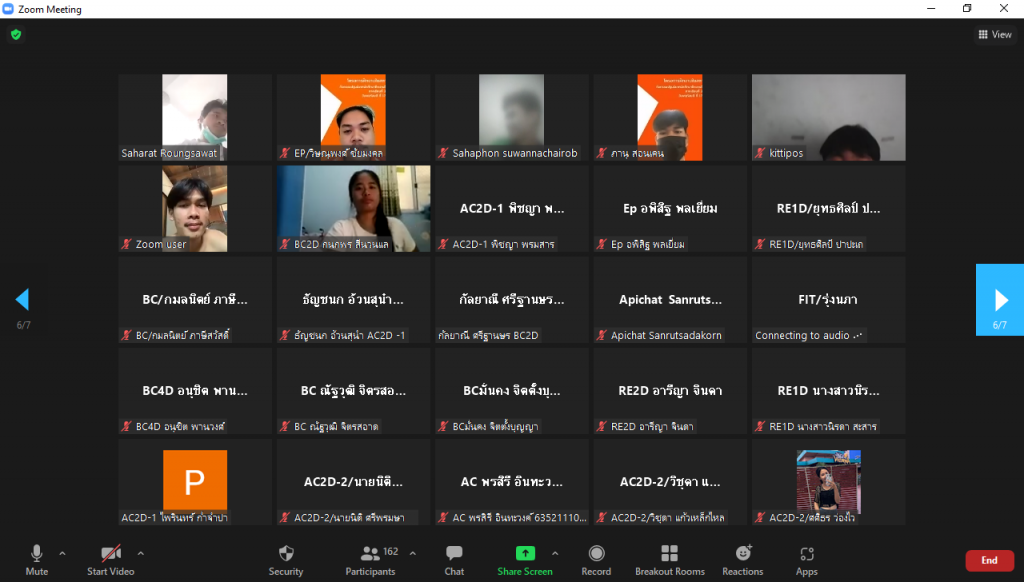The height and width of the screenshot is (582, 1024).
Task: Open the Apps panel
Action: click(807, 559)
